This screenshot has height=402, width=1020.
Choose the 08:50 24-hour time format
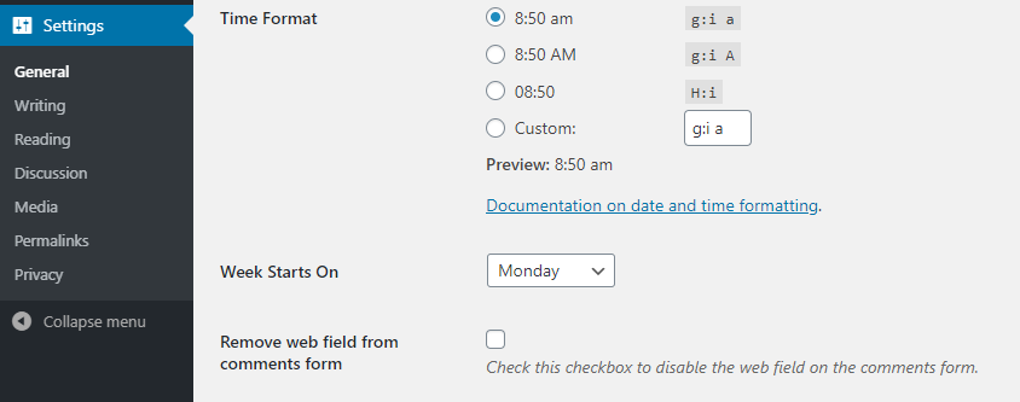point(495,91)
